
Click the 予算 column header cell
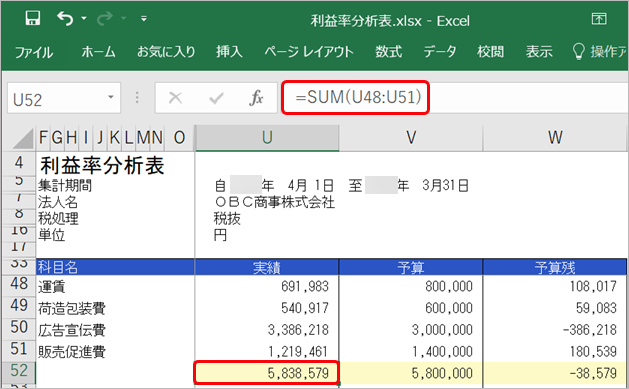411,267
